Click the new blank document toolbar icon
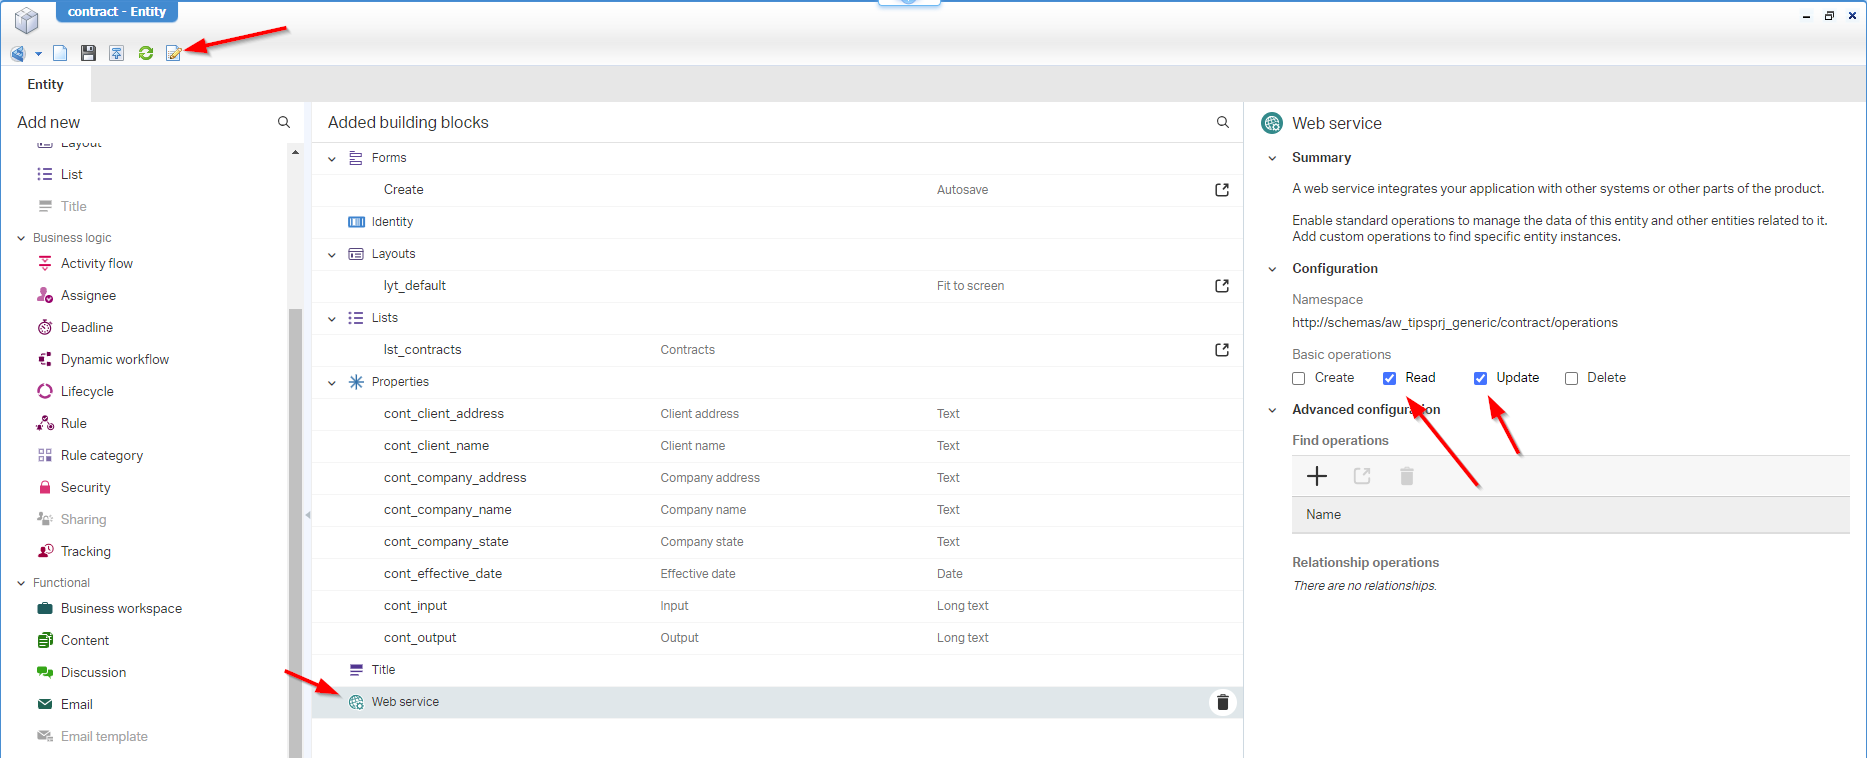 [x=60, y=53]
